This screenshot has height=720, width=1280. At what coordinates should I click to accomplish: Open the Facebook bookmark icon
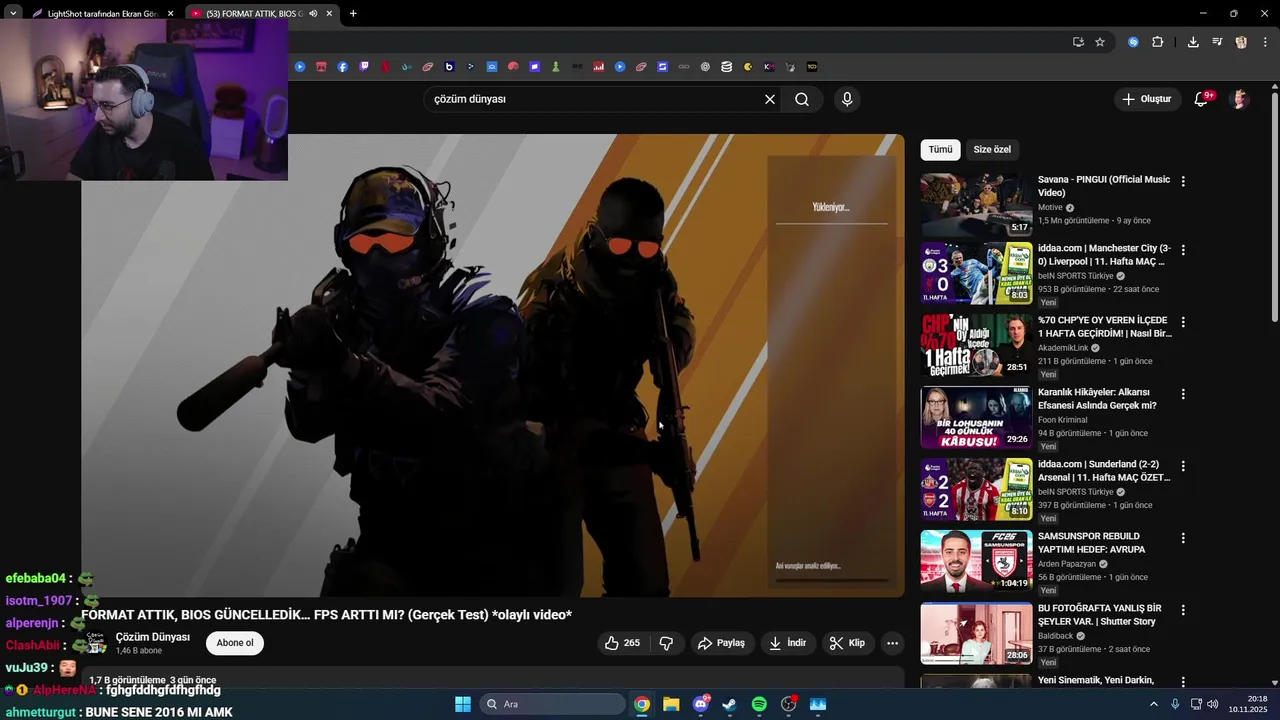(x=343, y=67)
